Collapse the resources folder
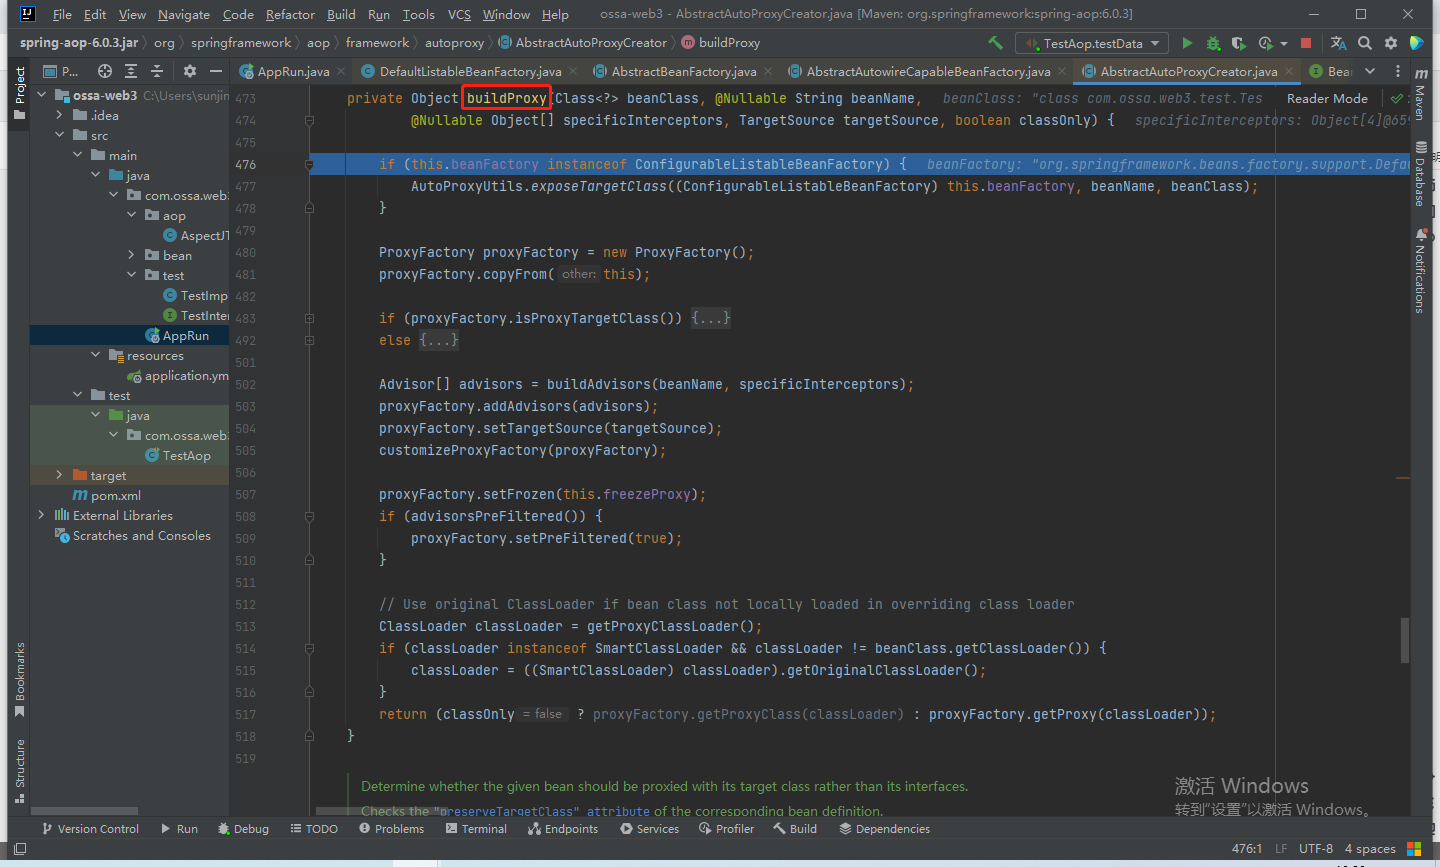 click(x=96, y=355)
